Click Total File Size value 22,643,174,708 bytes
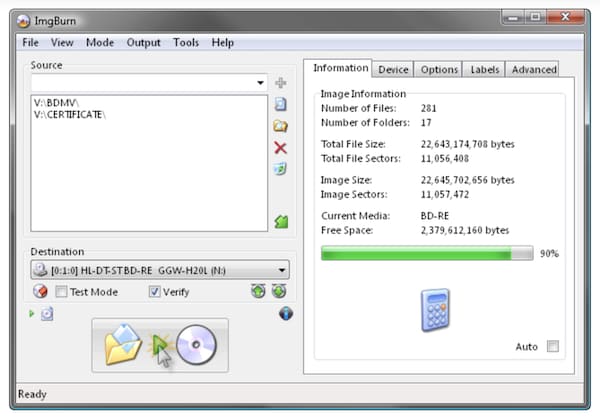The width and height of the screenshot is (600, 418). 468,144
